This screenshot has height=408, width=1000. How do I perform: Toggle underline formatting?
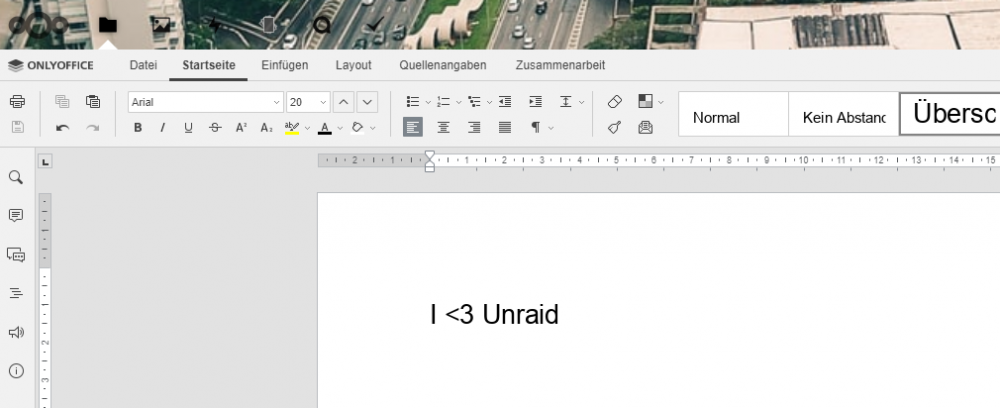click(x=188, y=128)
